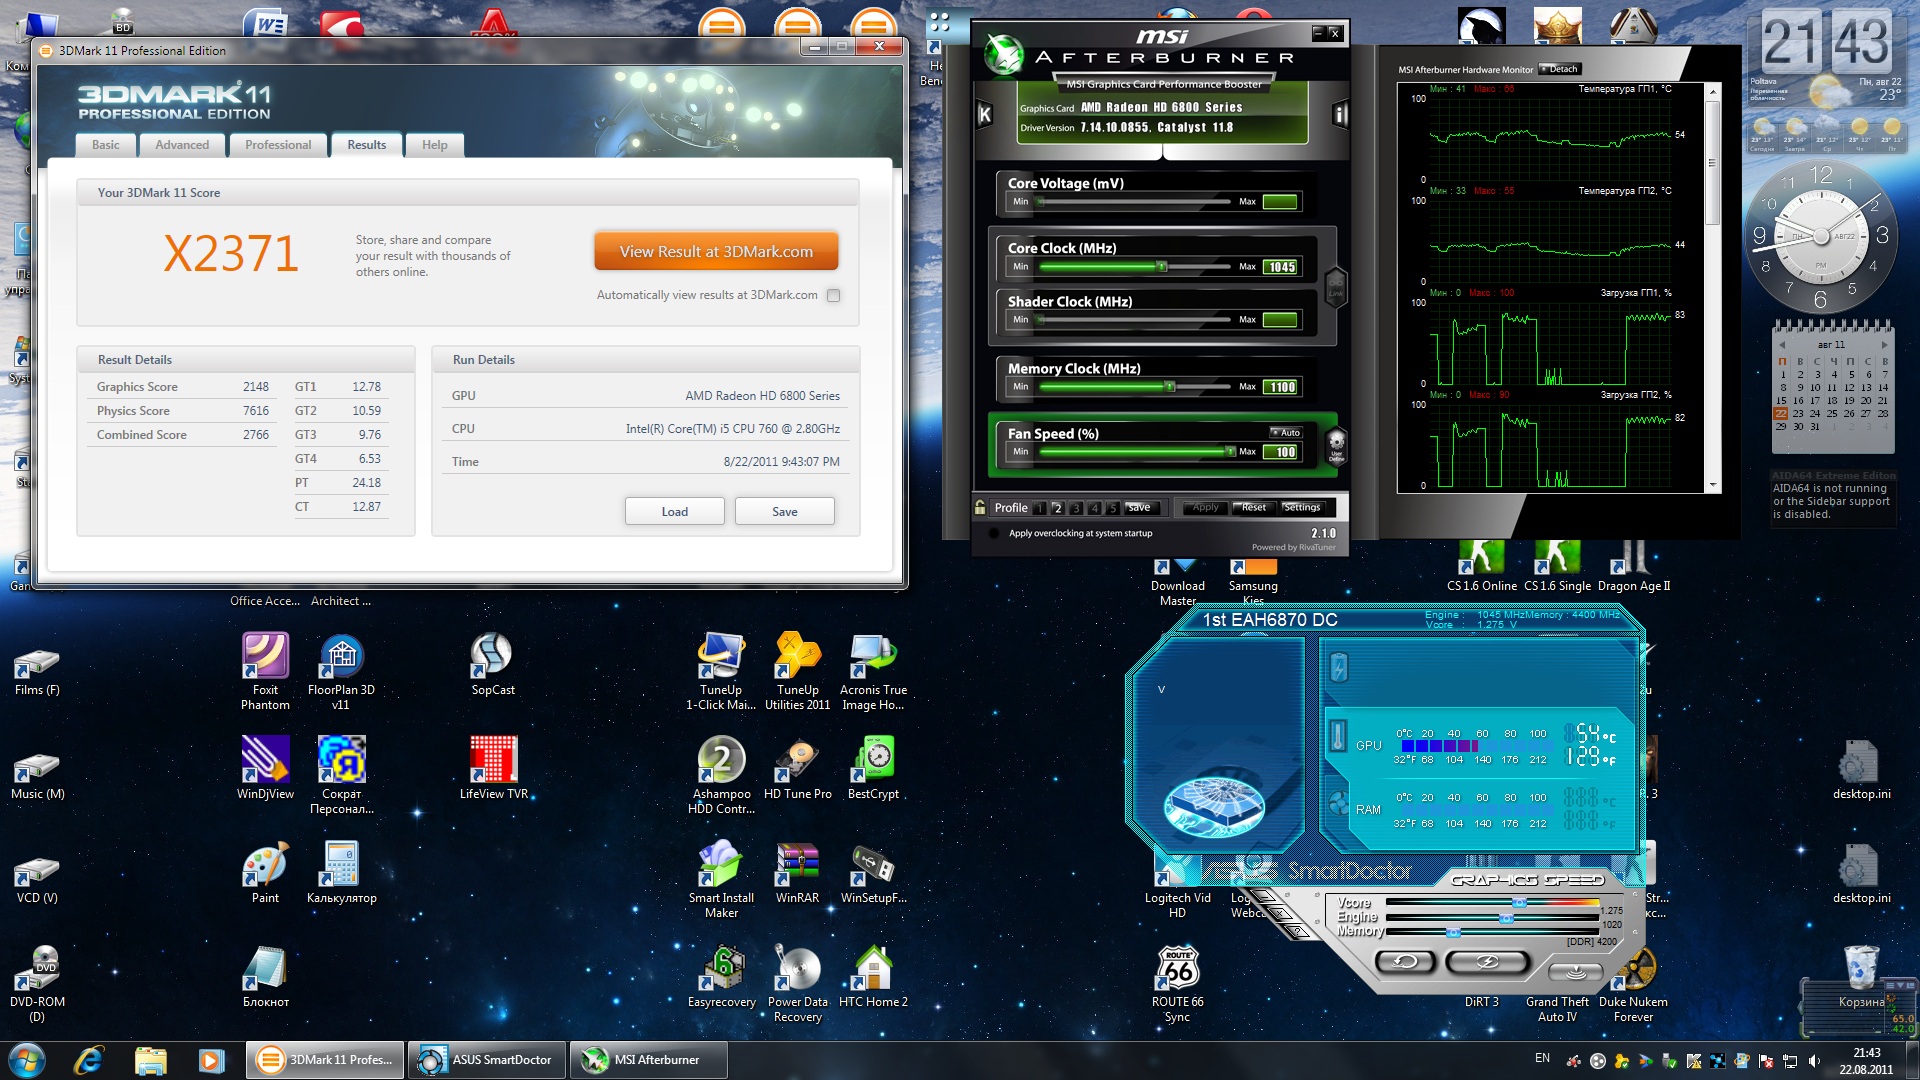The width and height of the screenshot is (1920, 1080).
Task: Click the User Define fan button
Action: [1336, 446]
